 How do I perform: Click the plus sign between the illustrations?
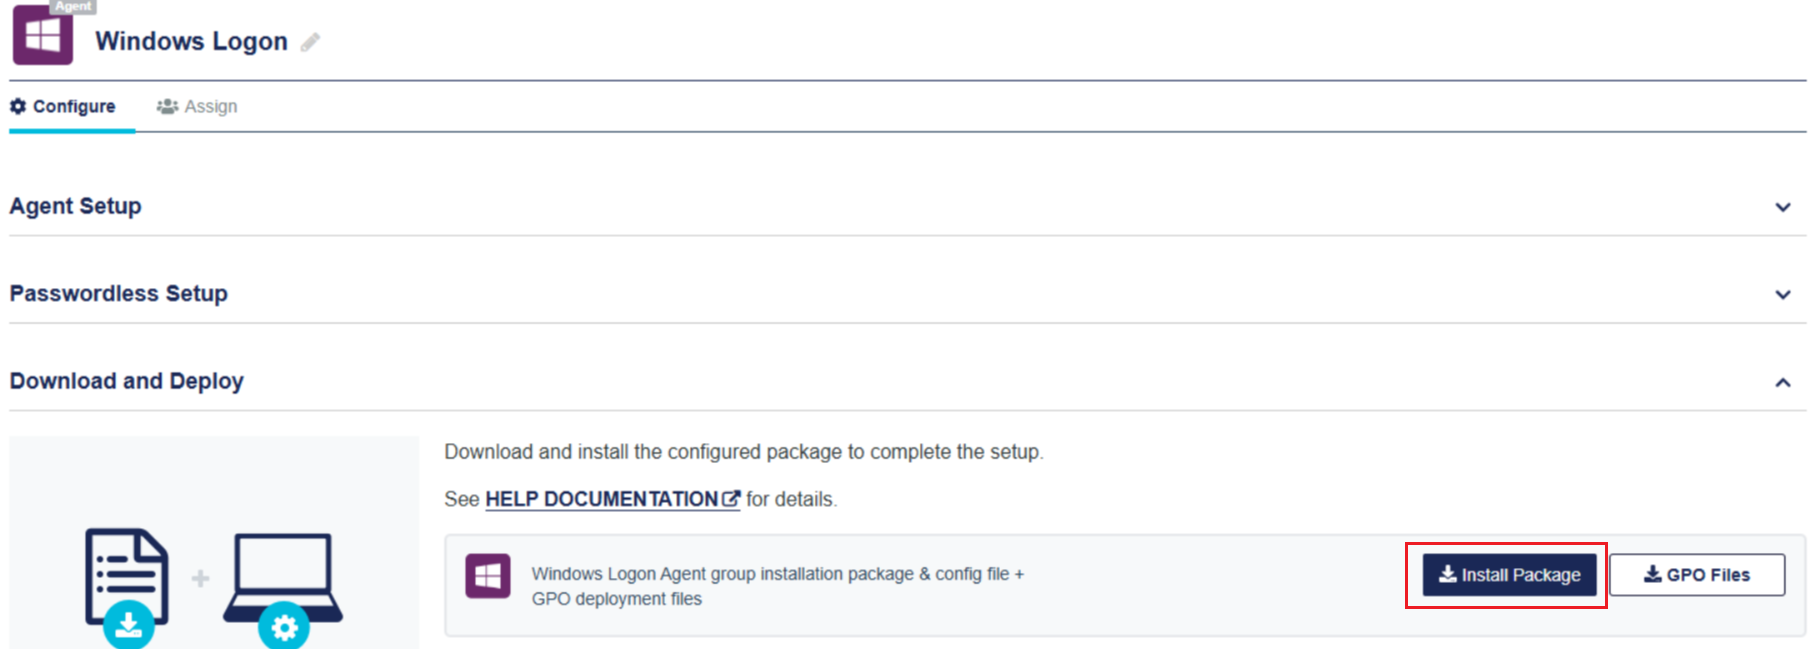201,578
